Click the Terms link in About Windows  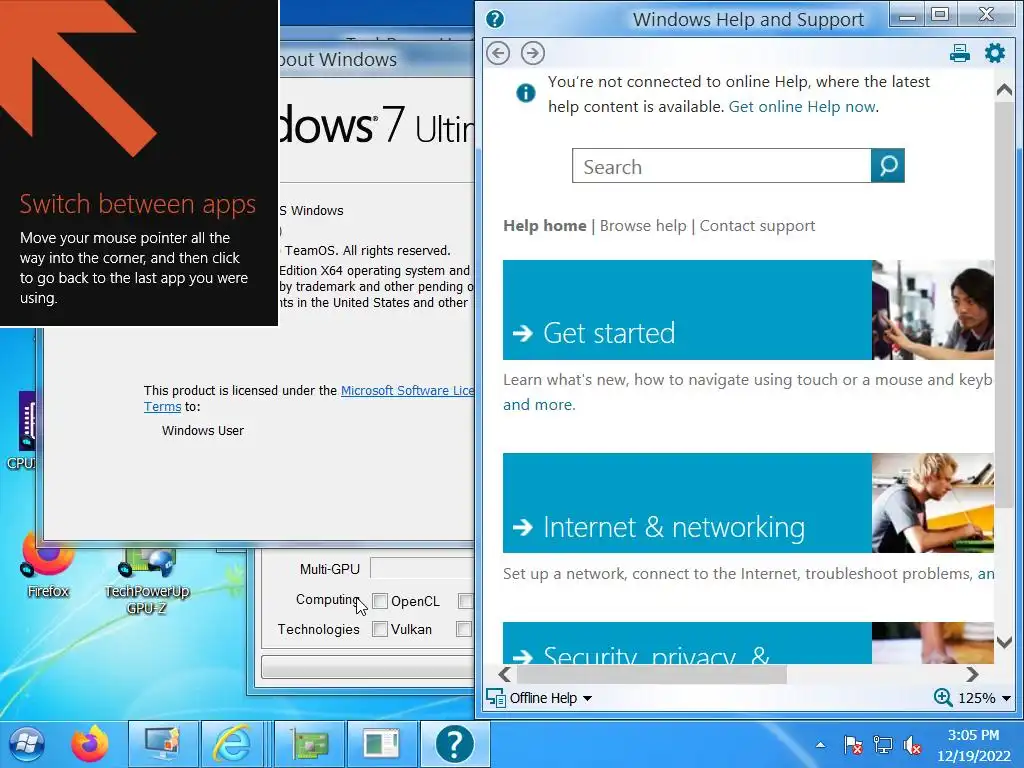click(162, 407)
